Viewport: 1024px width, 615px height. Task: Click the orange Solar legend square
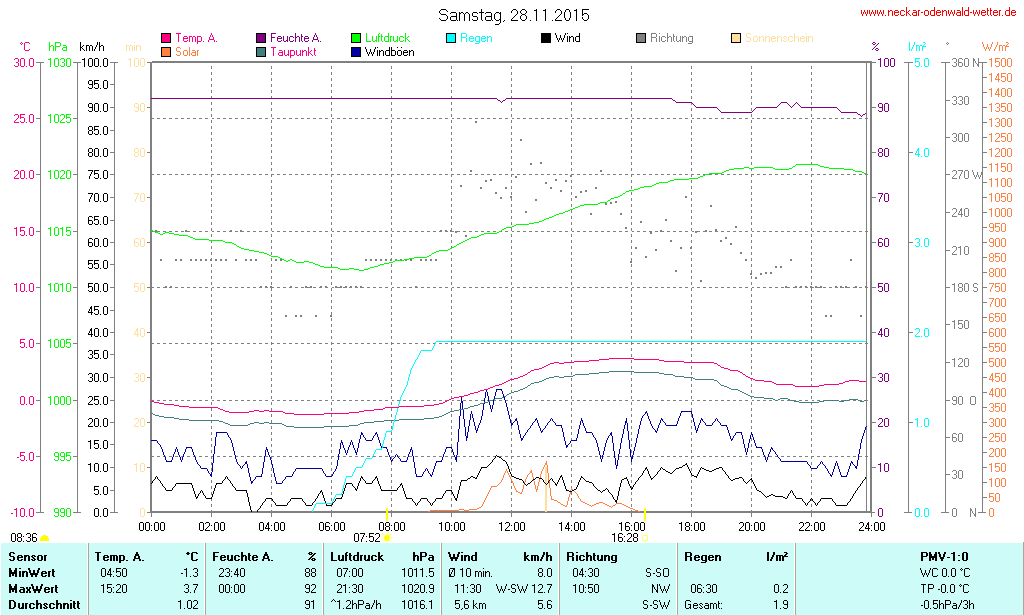[x=166, y=52]
